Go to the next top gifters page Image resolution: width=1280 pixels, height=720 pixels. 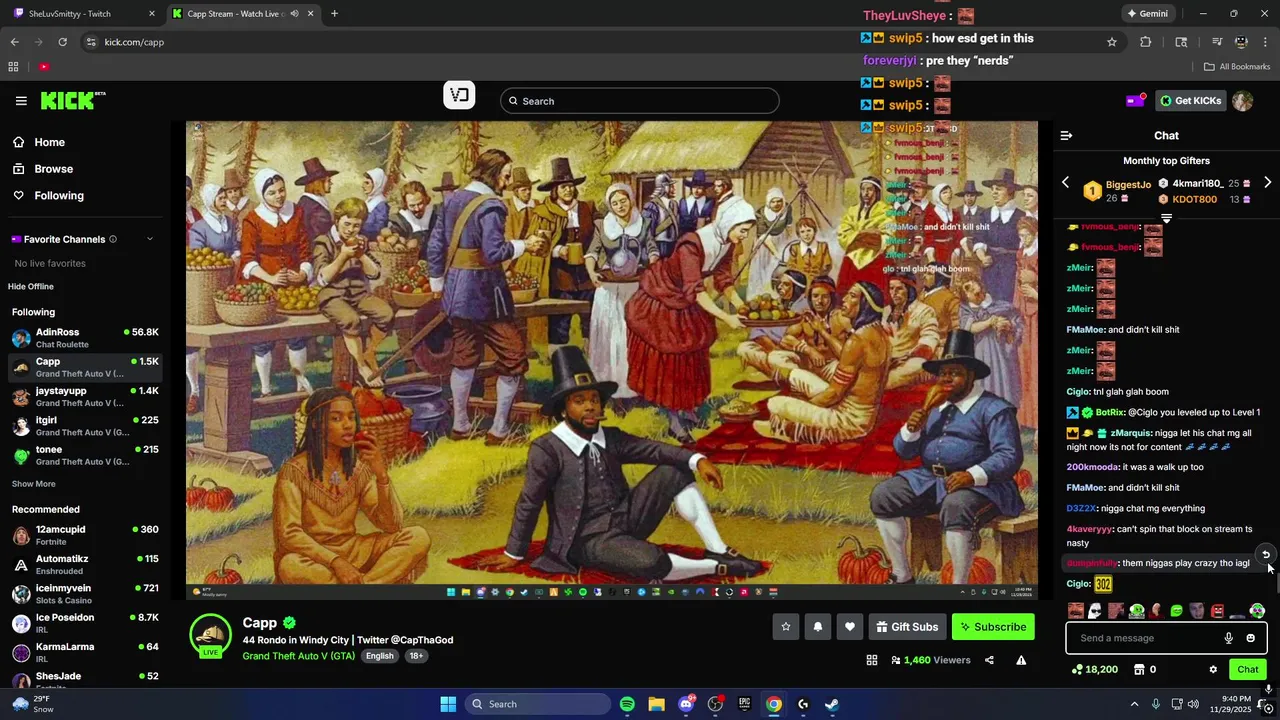[1267, 183]
